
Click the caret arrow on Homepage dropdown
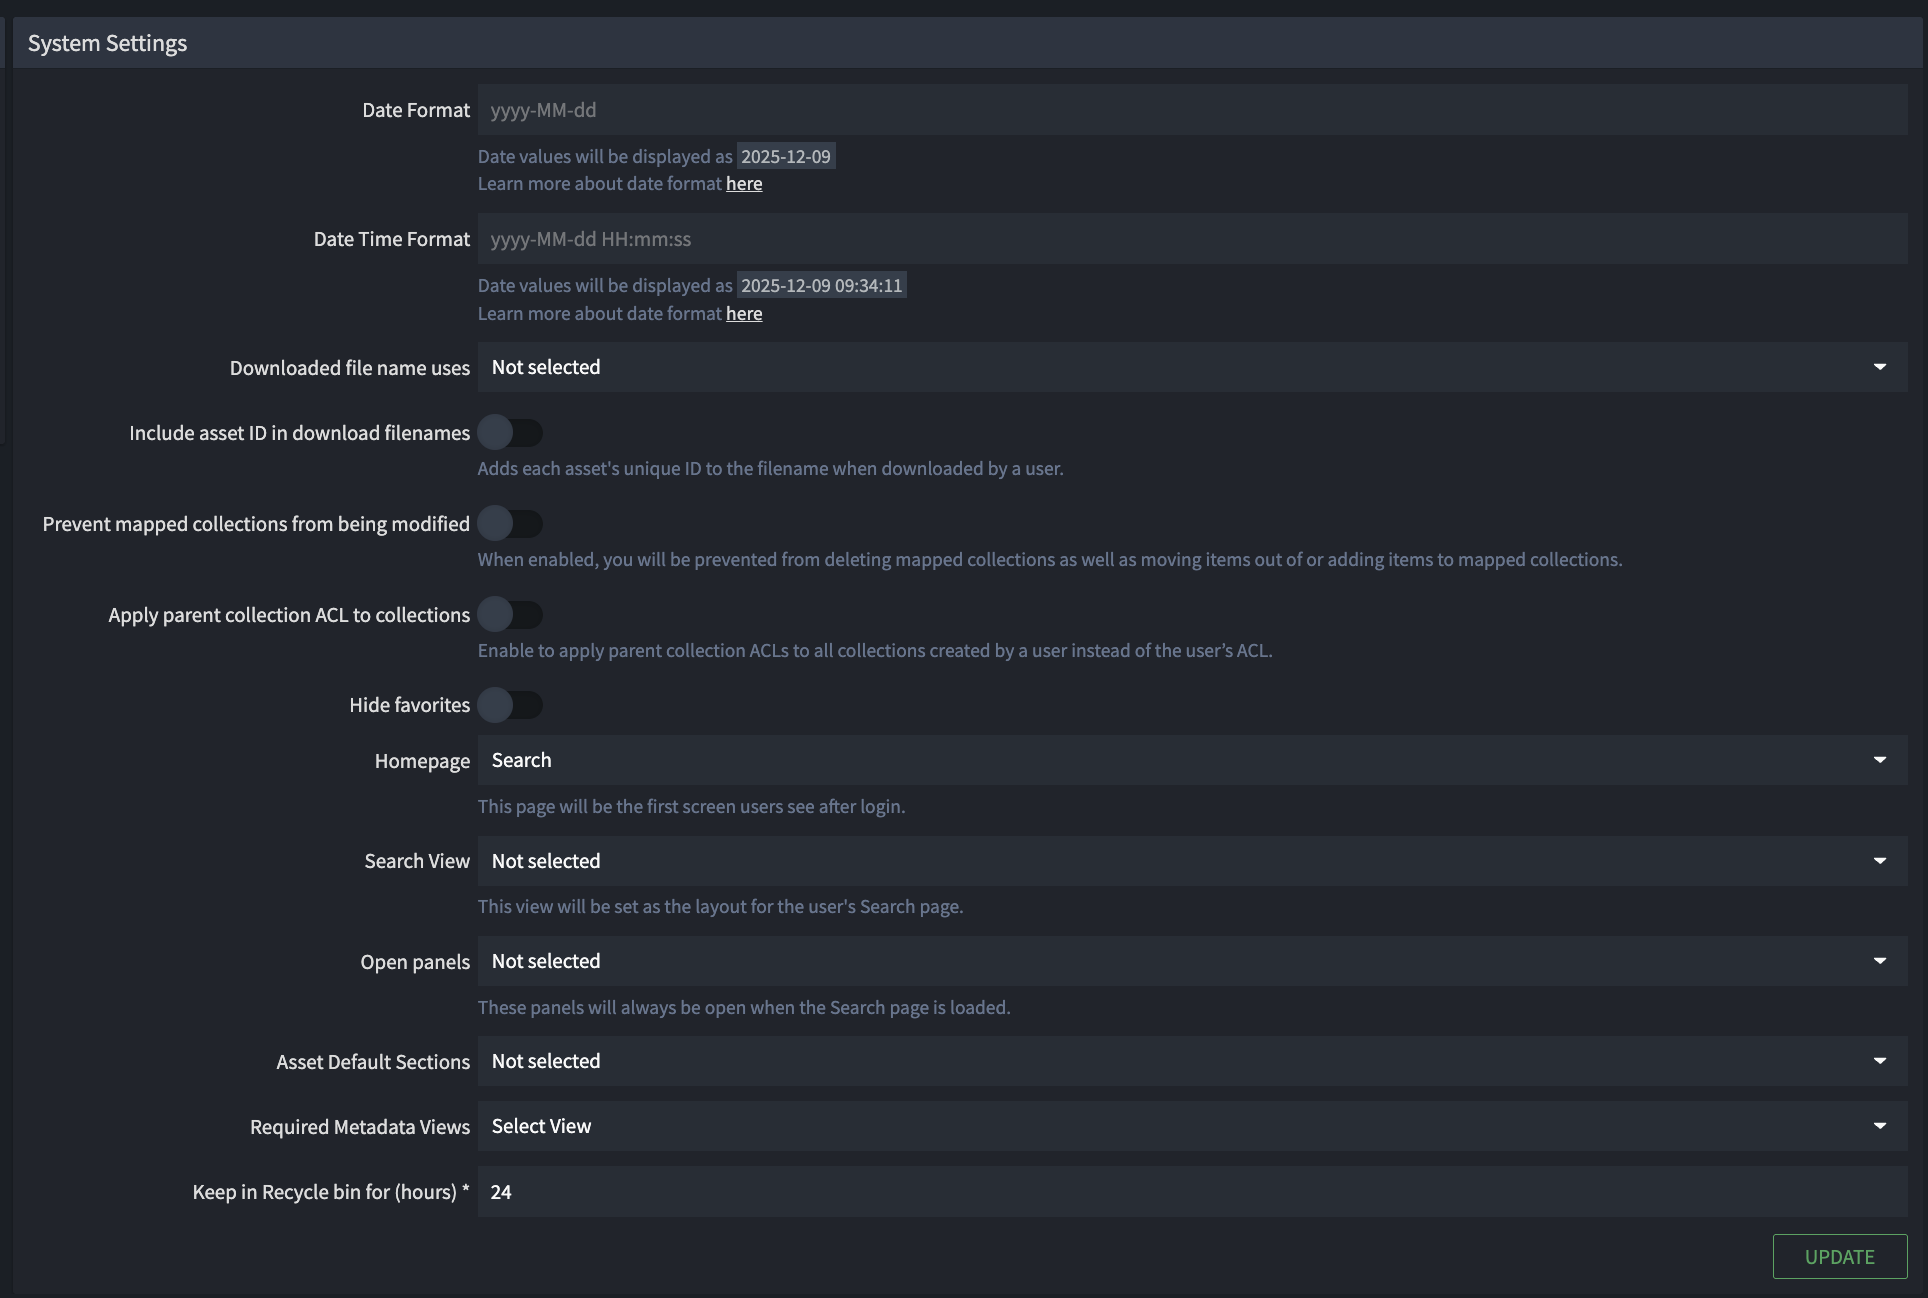tap(1880, 760)
